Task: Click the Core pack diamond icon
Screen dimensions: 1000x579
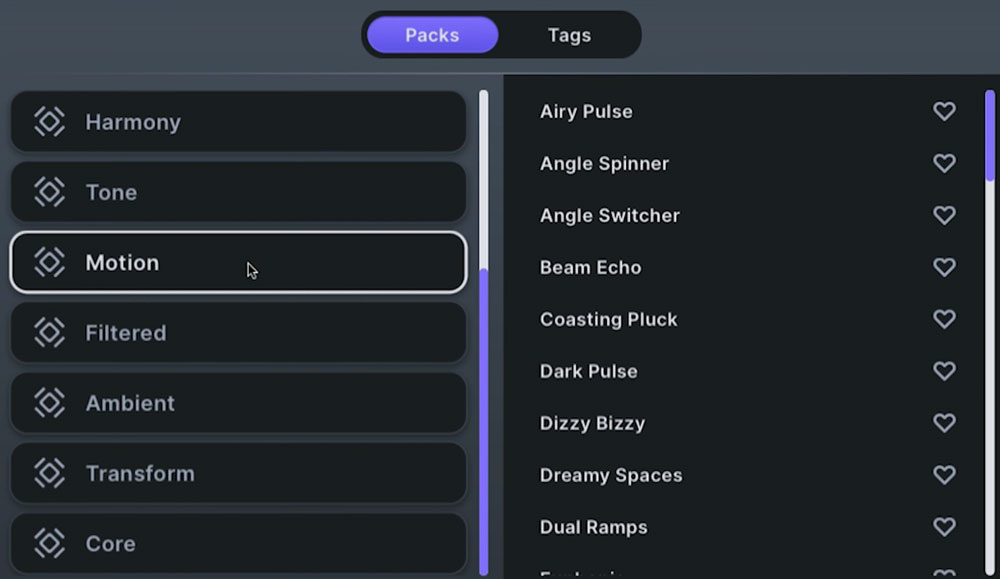Action: [x=49, y=543]
